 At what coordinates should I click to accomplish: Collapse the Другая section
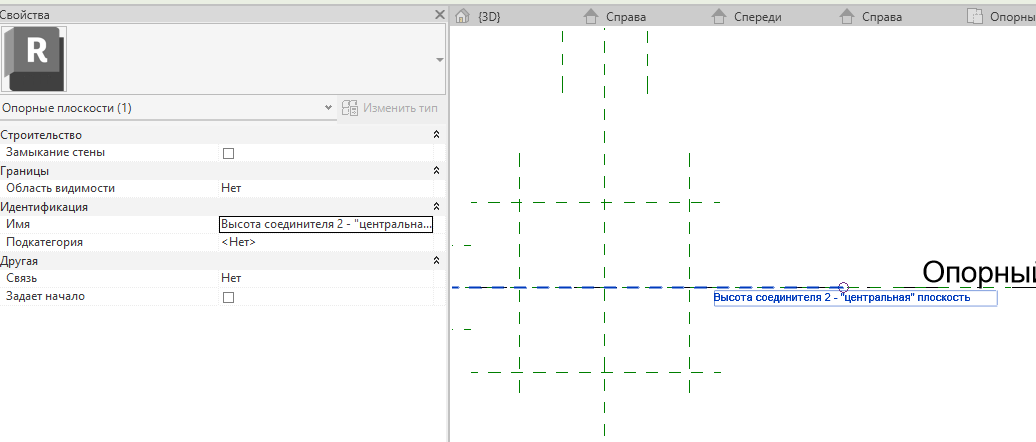(x=436, y=261)
